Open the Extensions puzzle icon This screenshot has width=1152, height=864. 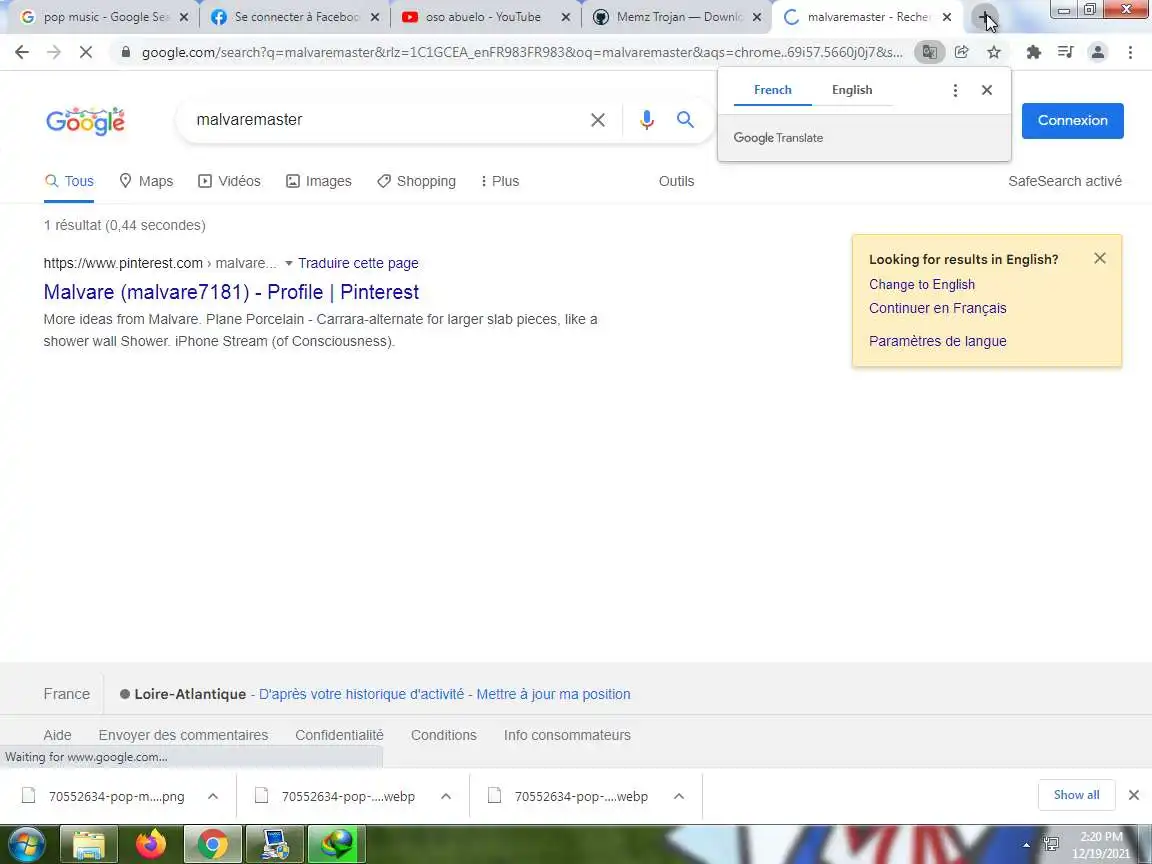[1034, 52]
